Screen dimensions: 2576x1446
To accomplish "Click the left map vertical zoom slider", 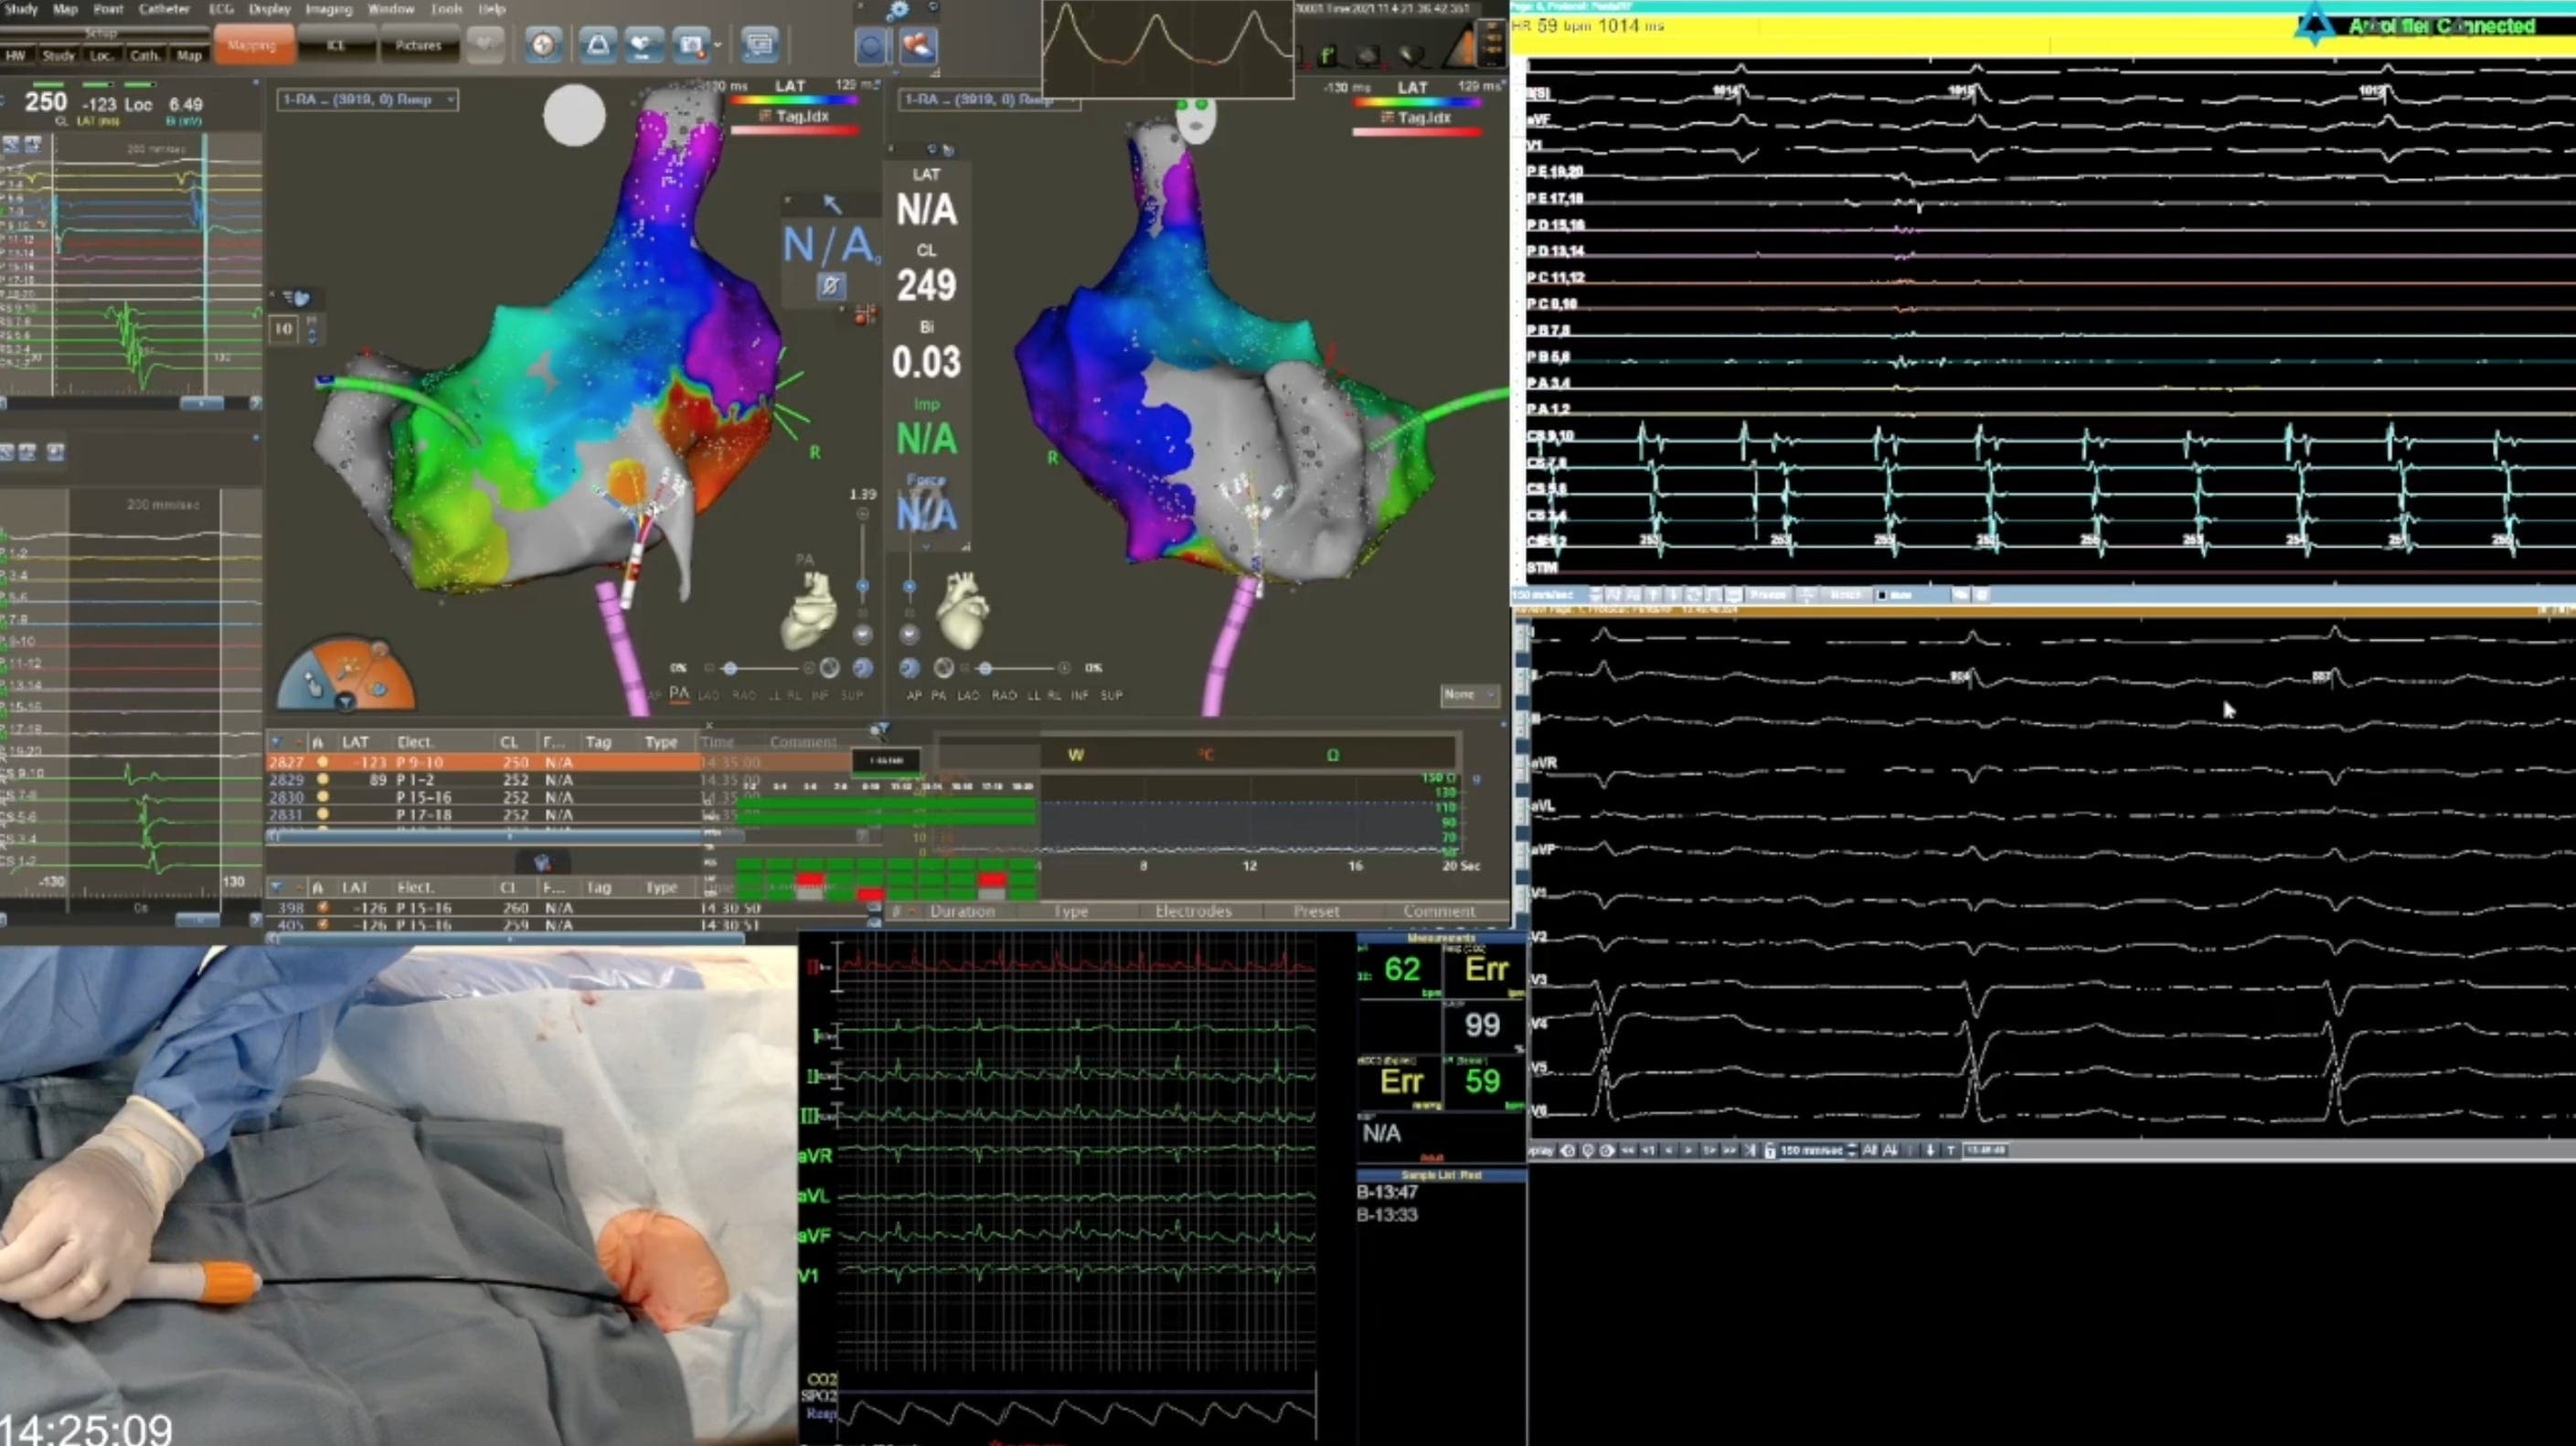I will (863, 560).
